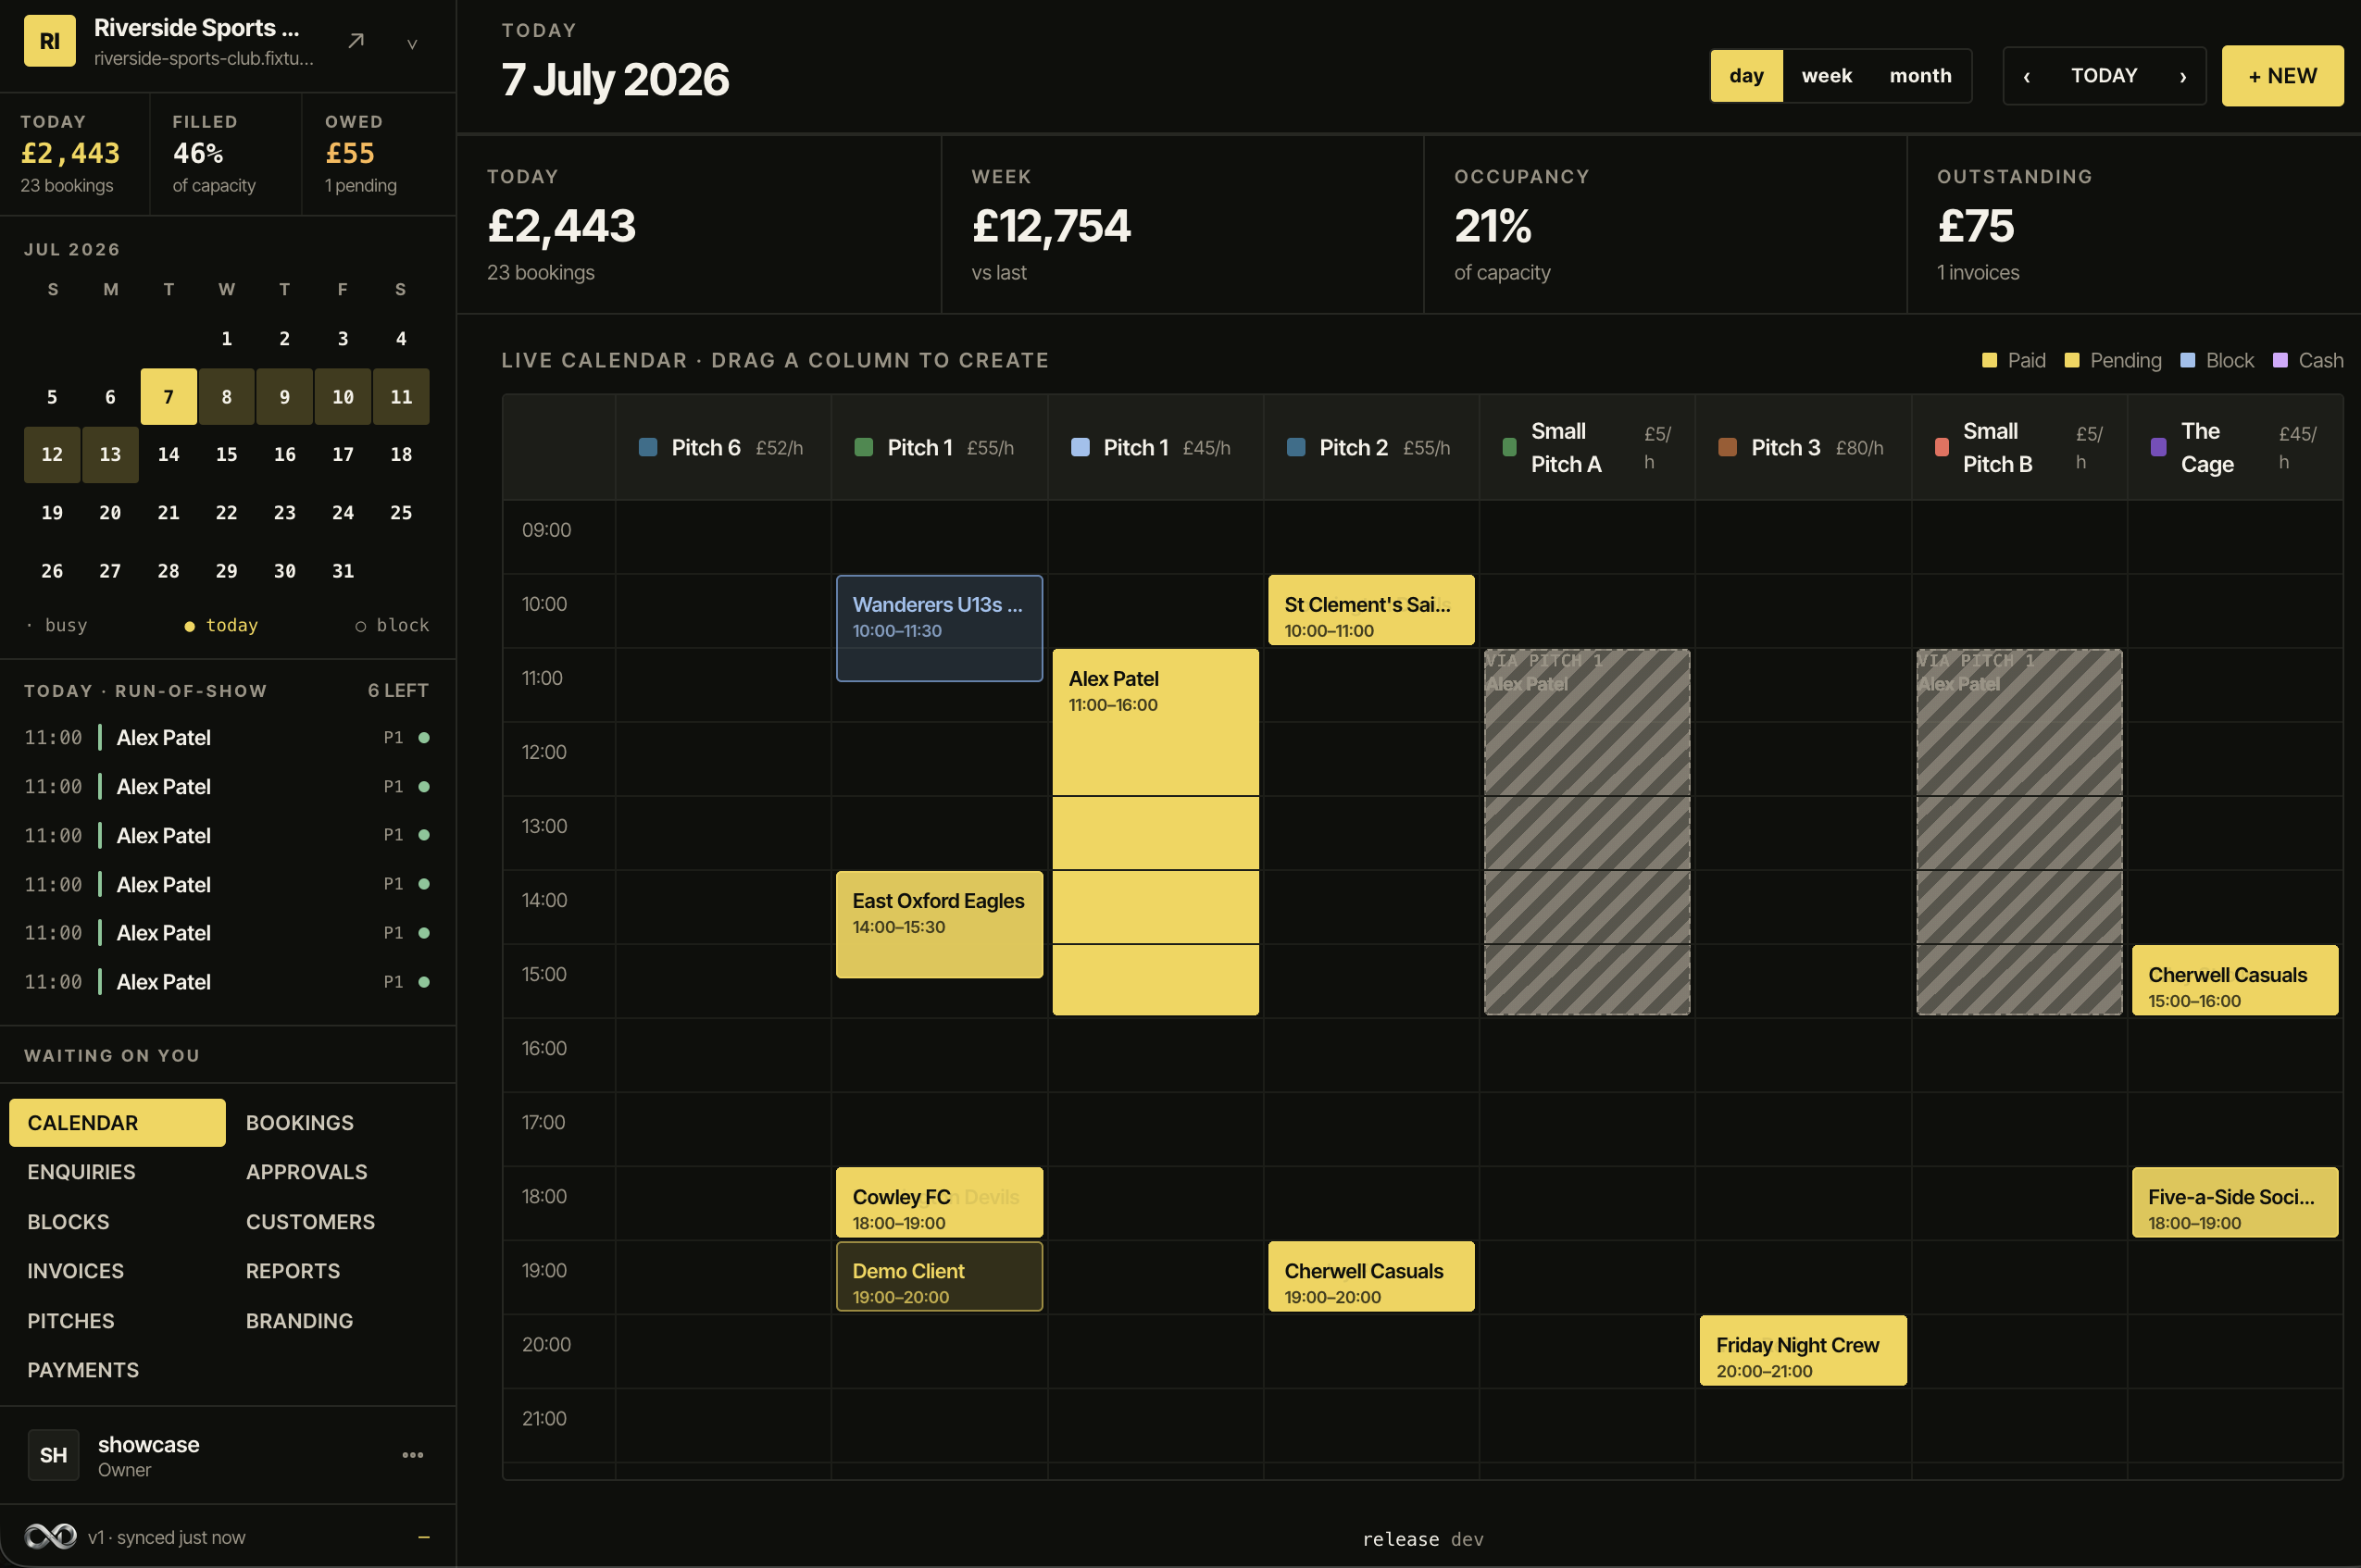Screen dimensions: 2361x1568
Task: Open the BLOCKS nav item
Action: [x=117, y=1222]
